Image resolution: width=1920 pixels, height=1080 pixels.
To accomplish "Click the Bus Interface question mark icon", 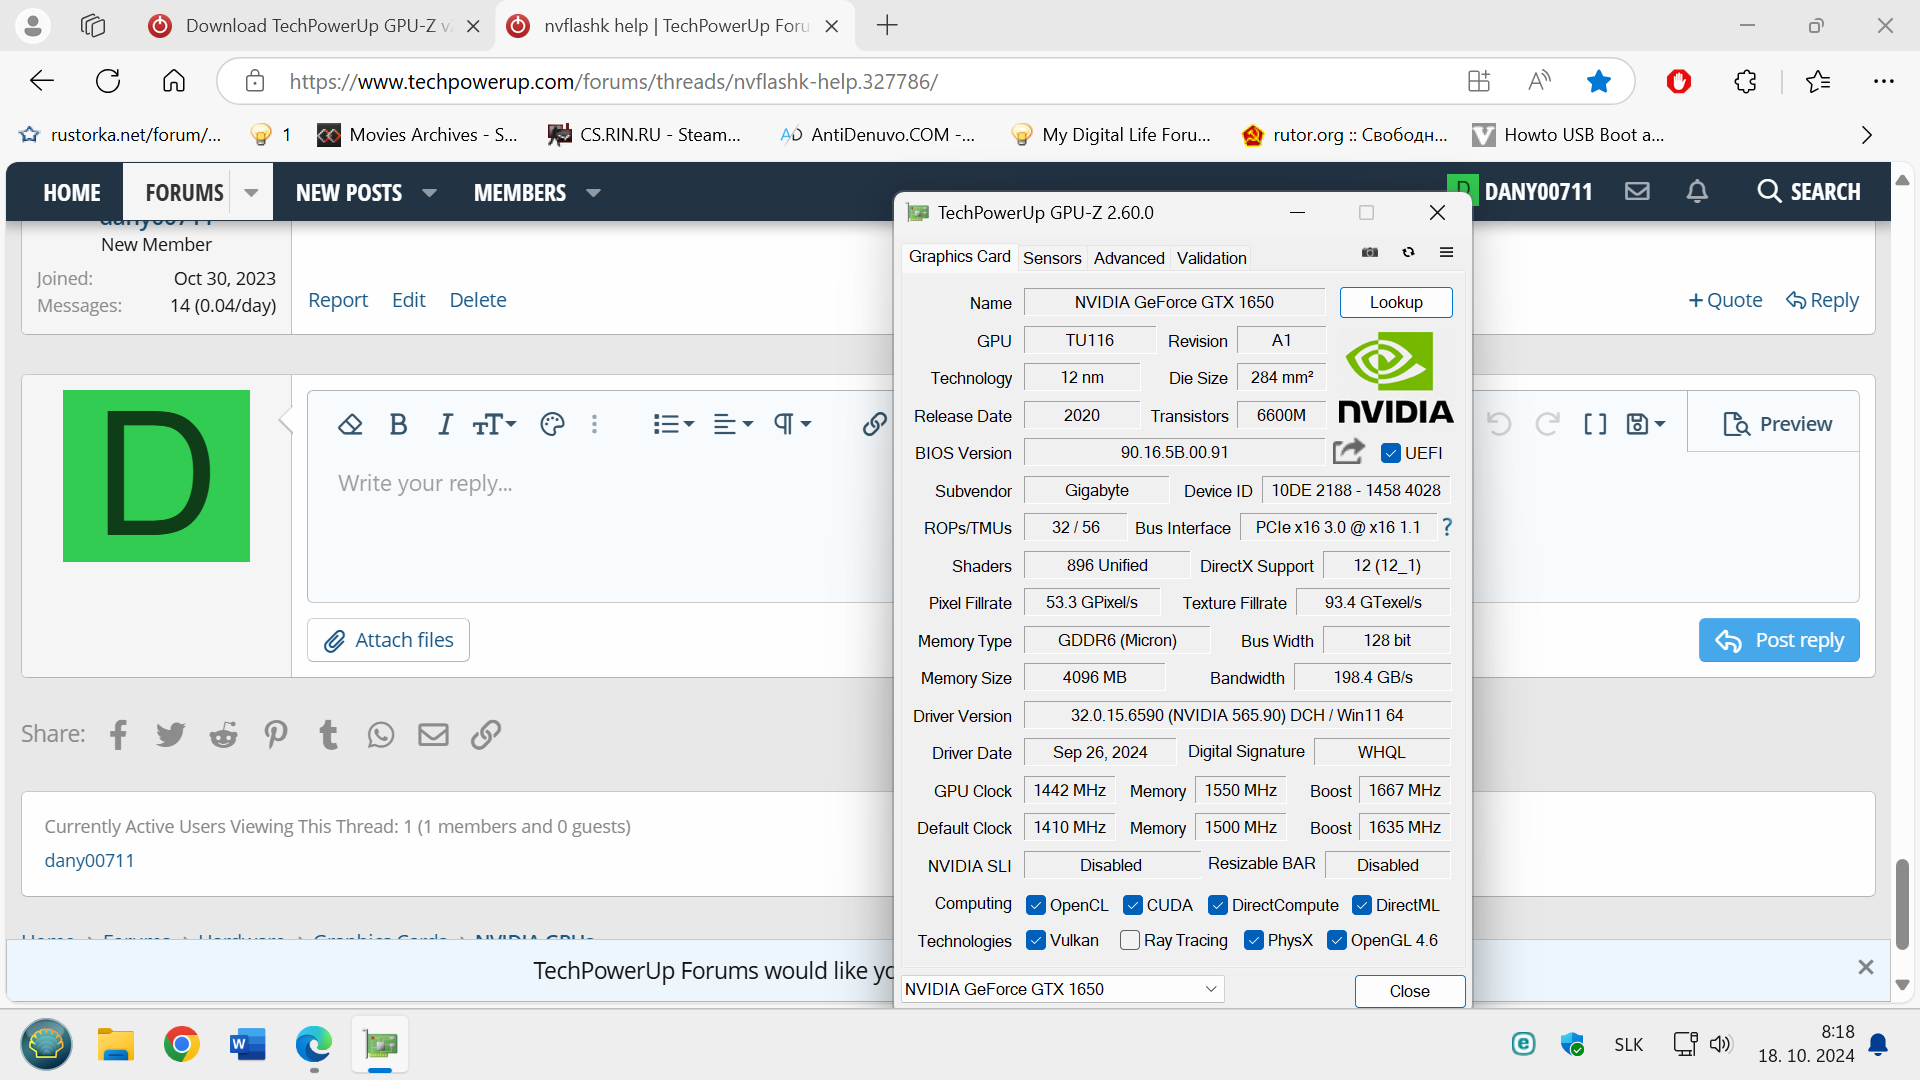I will (x=1447, y=527).
